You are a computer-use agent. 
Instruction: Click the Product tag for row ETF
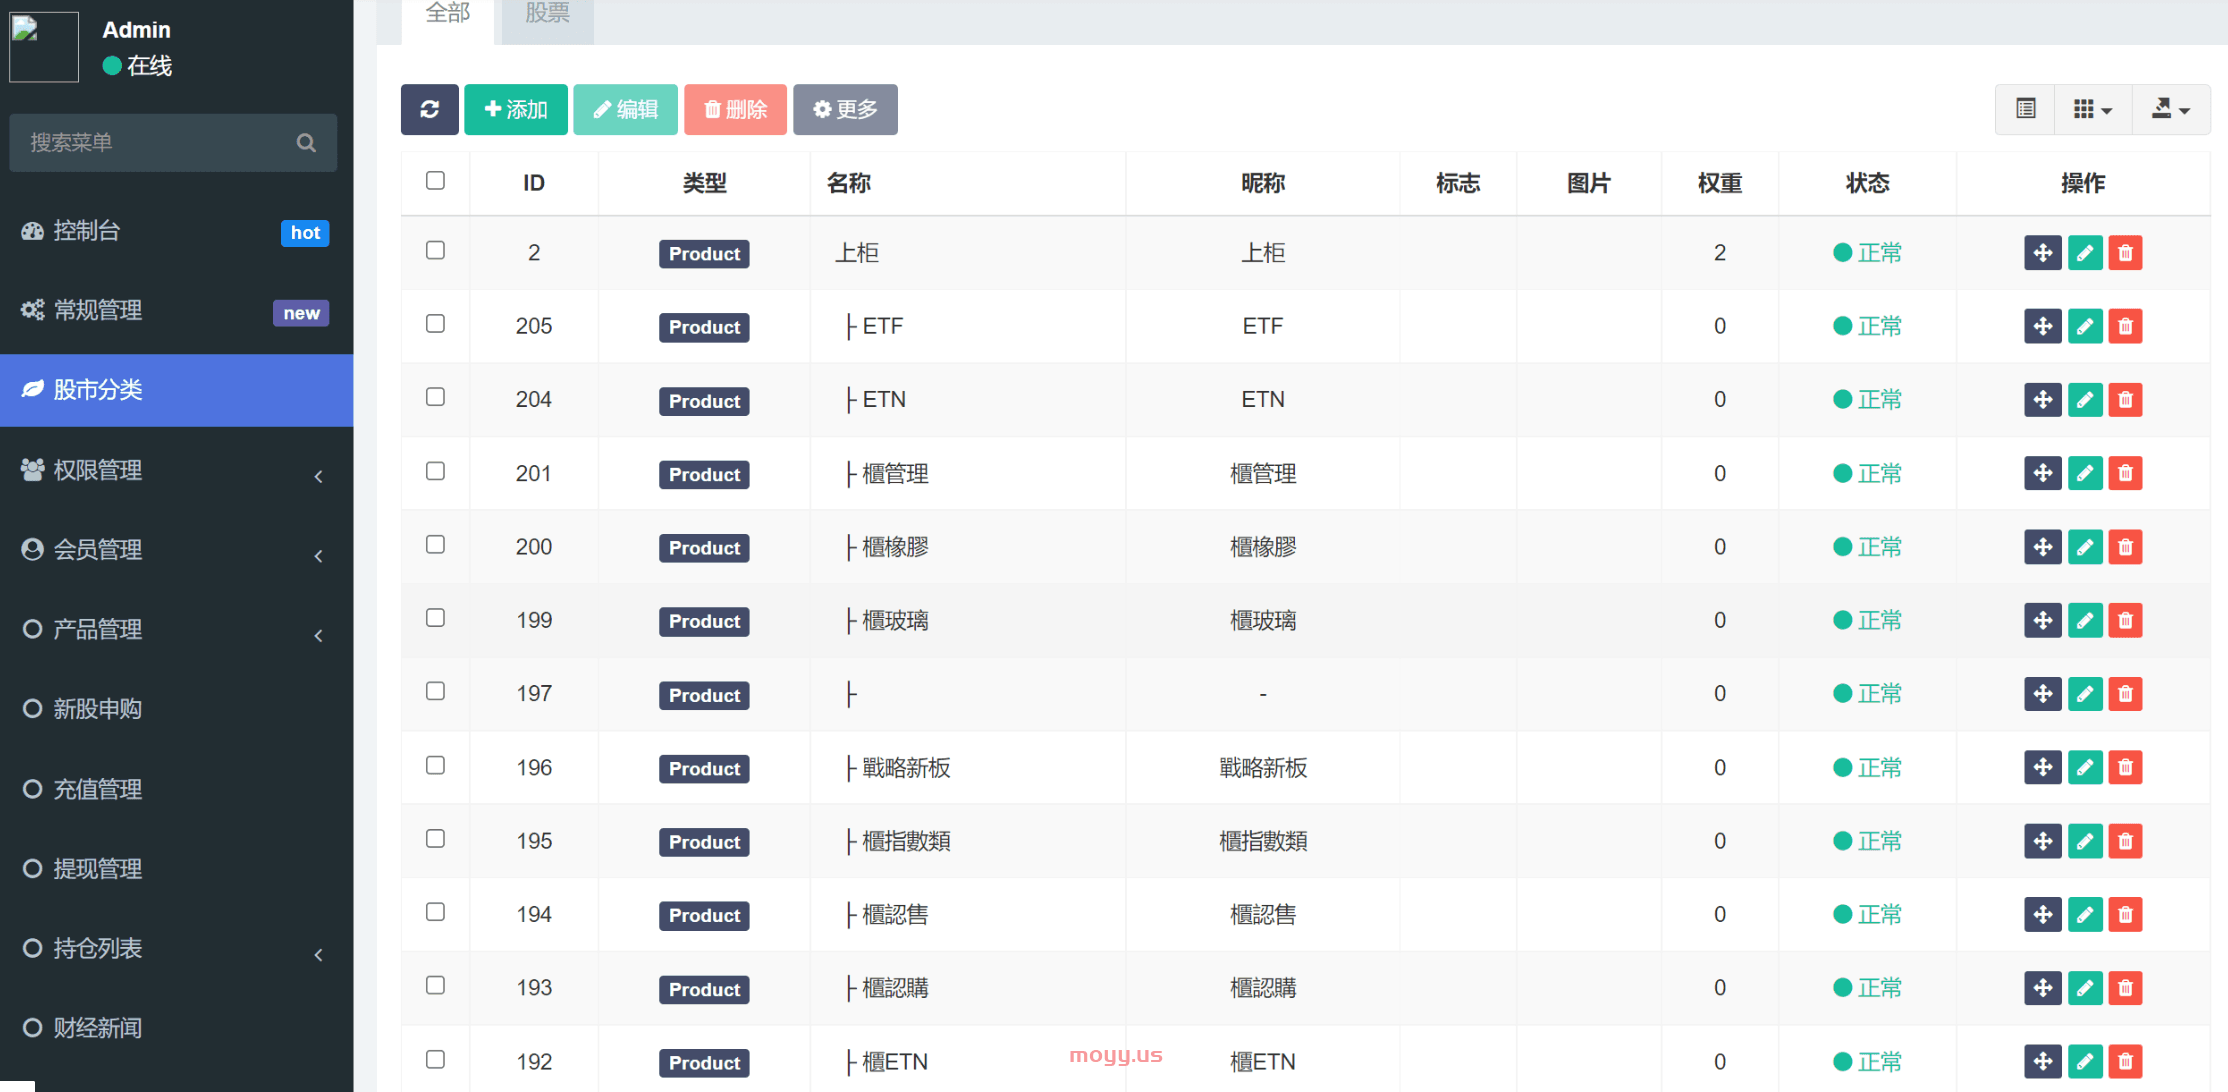coord(704,327)
